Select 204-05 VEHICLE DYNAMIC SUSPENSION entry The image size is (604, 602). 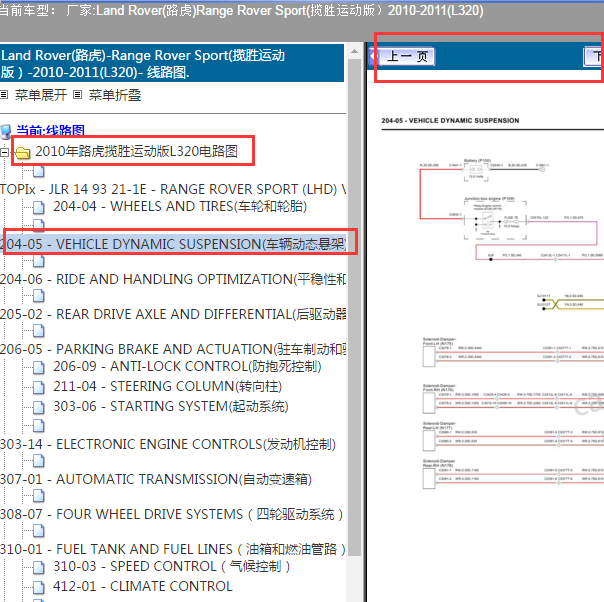point(173,244)
